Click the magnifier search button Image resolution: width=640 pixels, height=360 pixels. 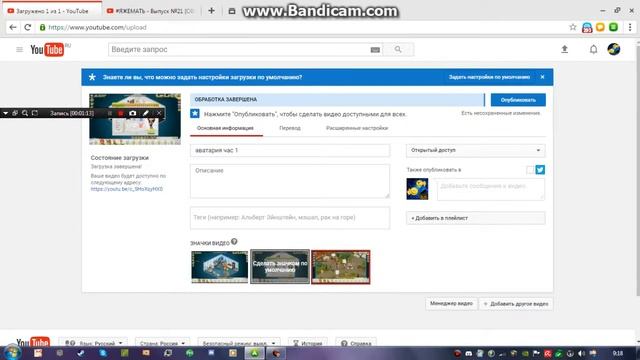click(x=398, y=49)
